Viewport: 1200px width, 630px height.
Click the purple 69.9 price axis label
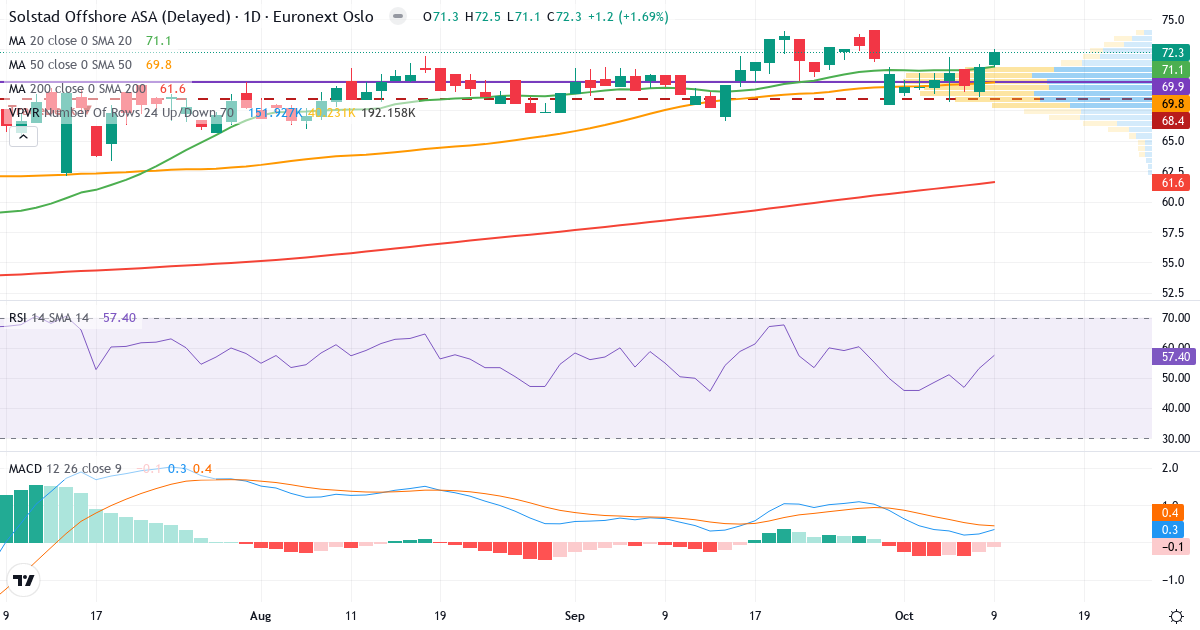(x=1173, y=87)
